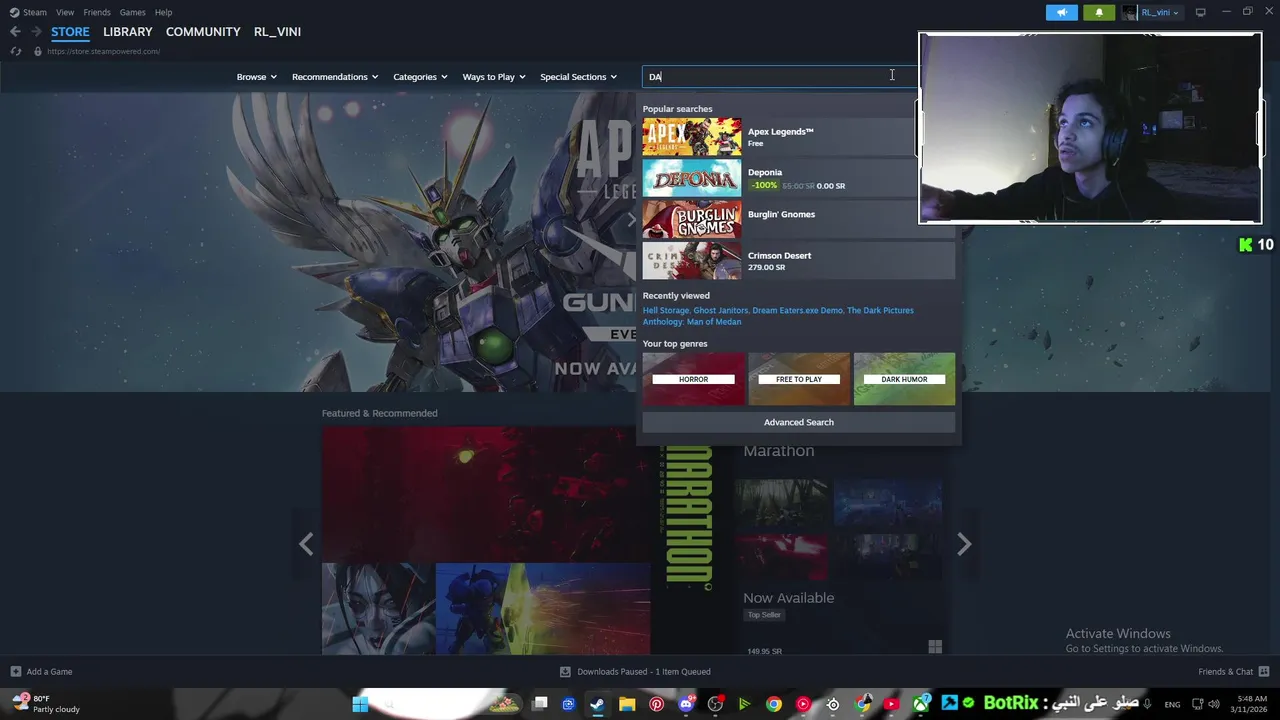The width and height of the screenshot is (1280, 720).
Task: Open the Xbox app in the taskbar
Action: (x=921, y=704)
